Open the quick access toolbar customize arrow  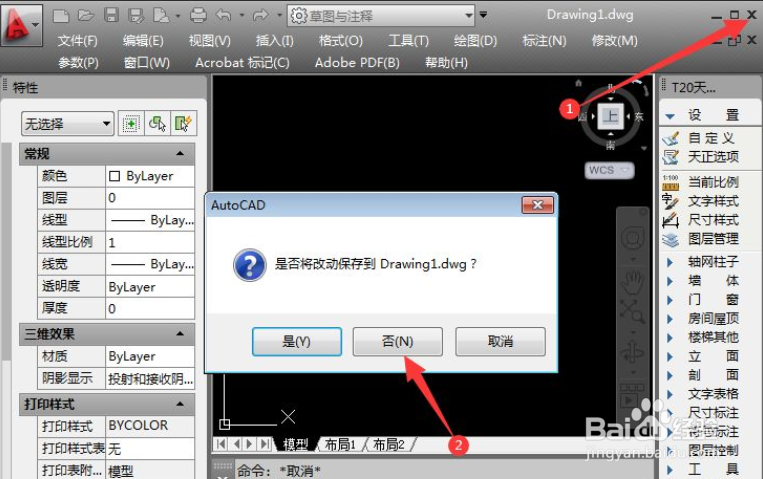(483, 15)
